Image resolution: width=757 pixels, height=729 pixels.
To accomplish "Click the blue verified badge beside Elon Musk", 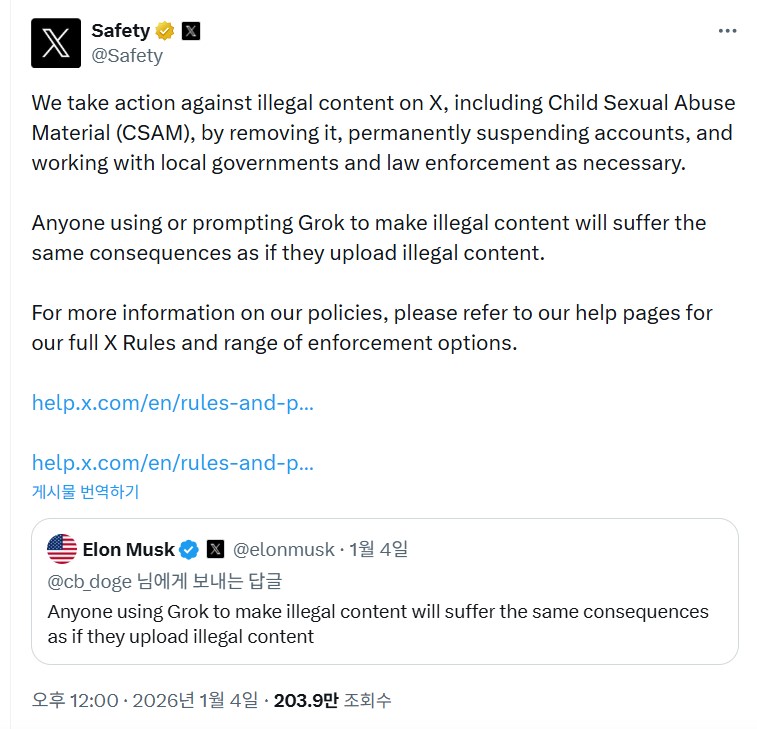I will click(189, 549).
